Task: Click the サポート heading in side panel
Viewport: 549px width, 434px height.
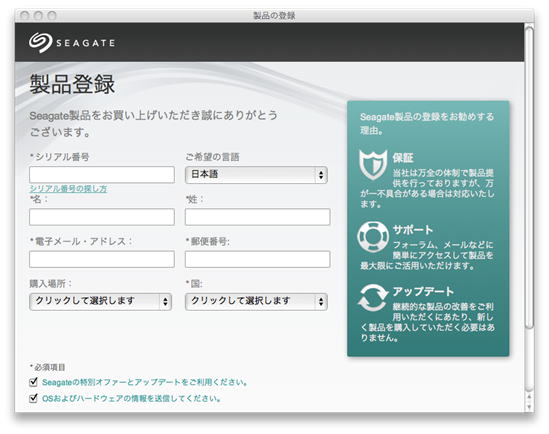Action: click(413, 230)
